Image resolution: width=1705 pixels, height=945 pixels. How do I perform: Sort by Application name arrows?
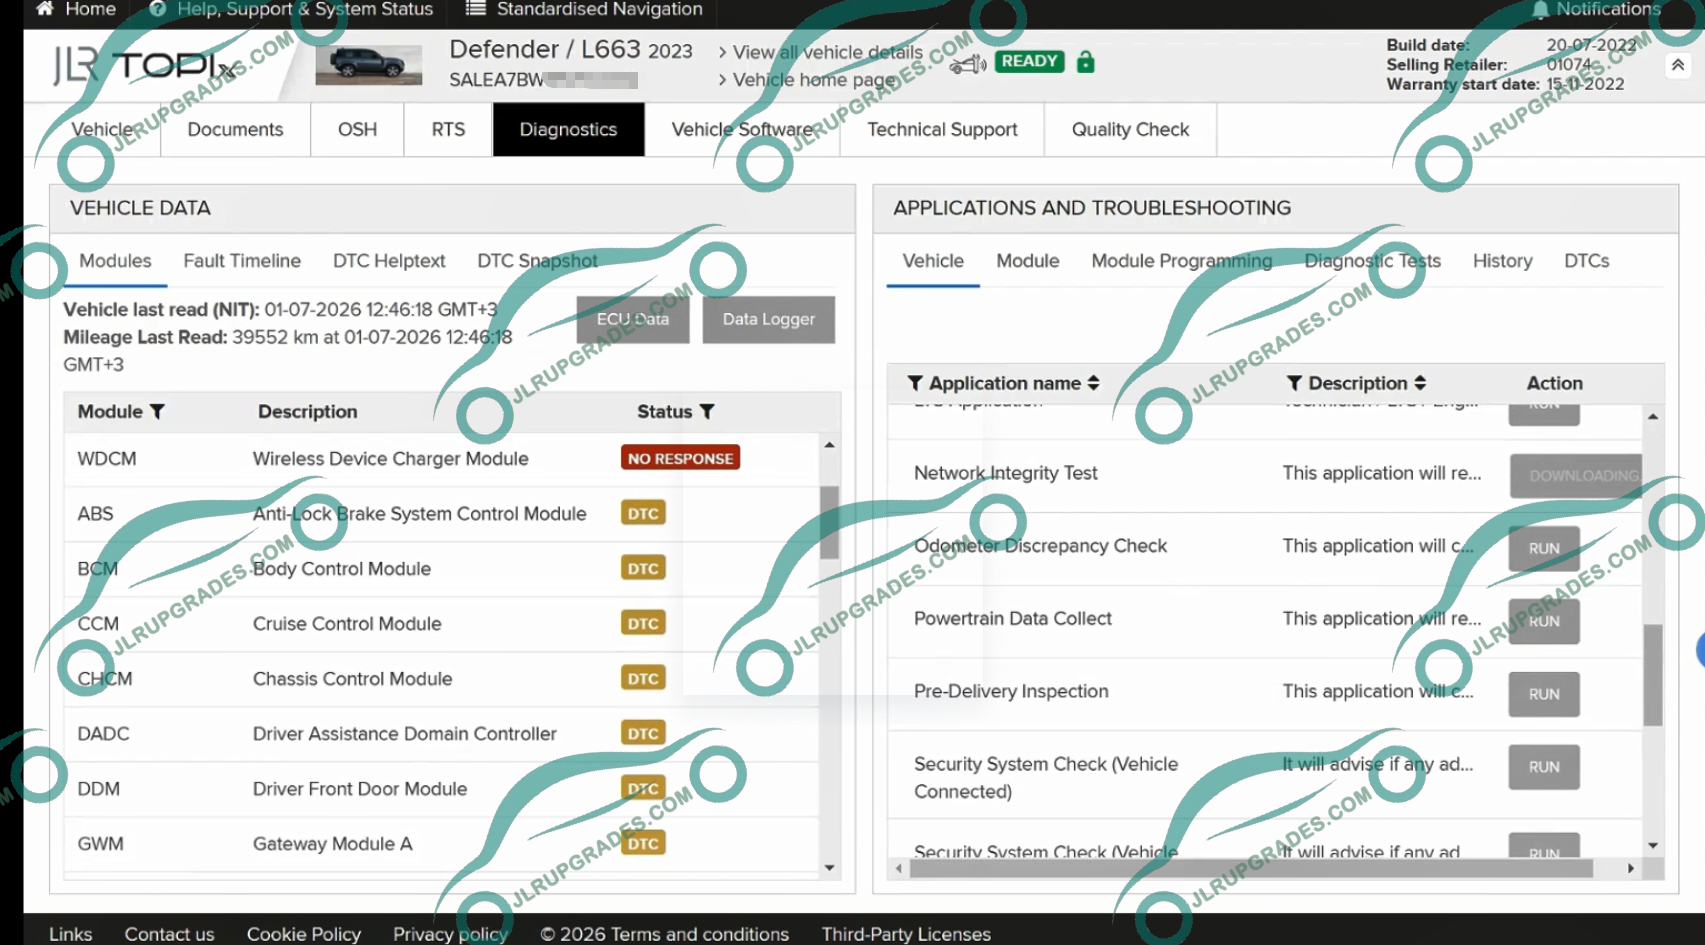pyautogui.click(x=1093, y=383)
